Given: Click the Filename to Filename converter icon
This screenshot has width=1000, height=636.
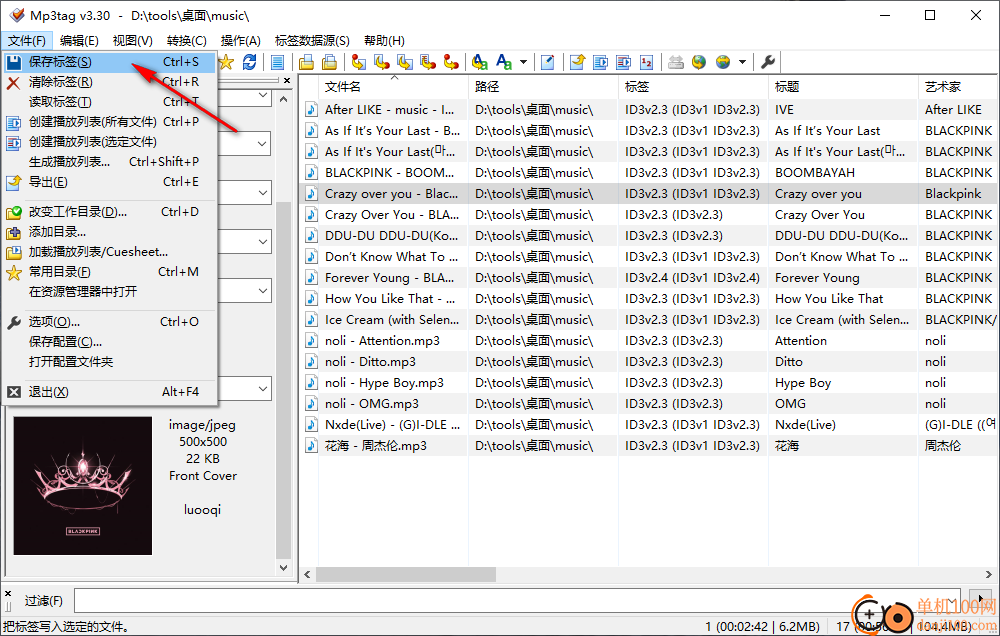Looking at the screenshot, I should [405, 62].
